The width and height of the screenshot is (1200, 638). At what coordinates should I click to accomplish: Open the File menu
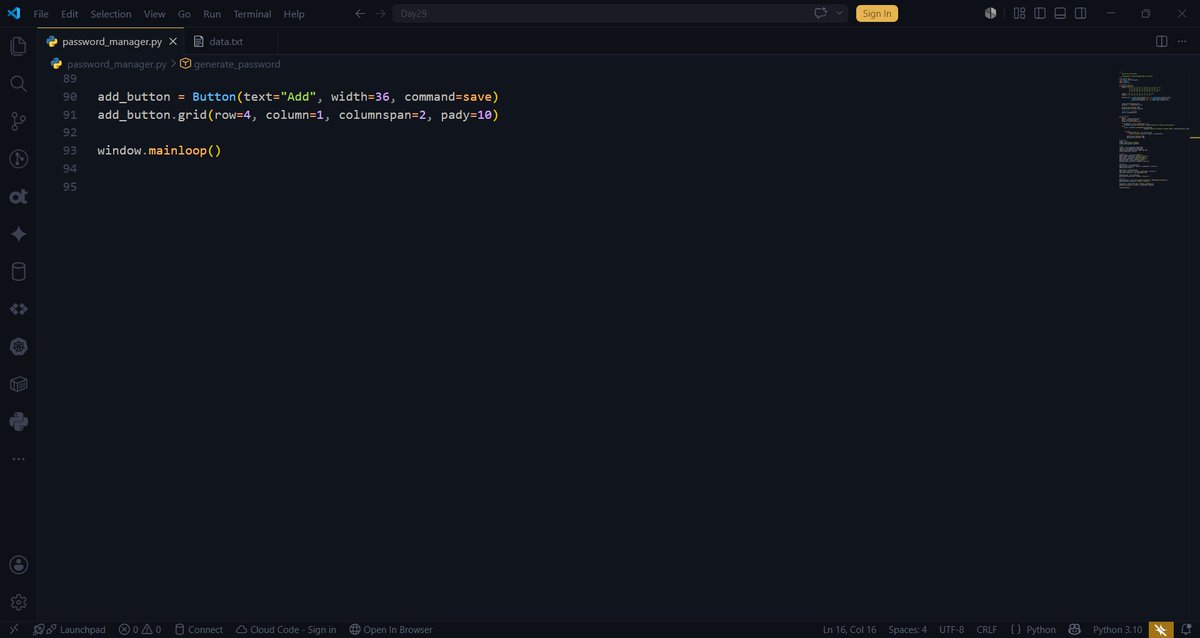pos(41,14)
